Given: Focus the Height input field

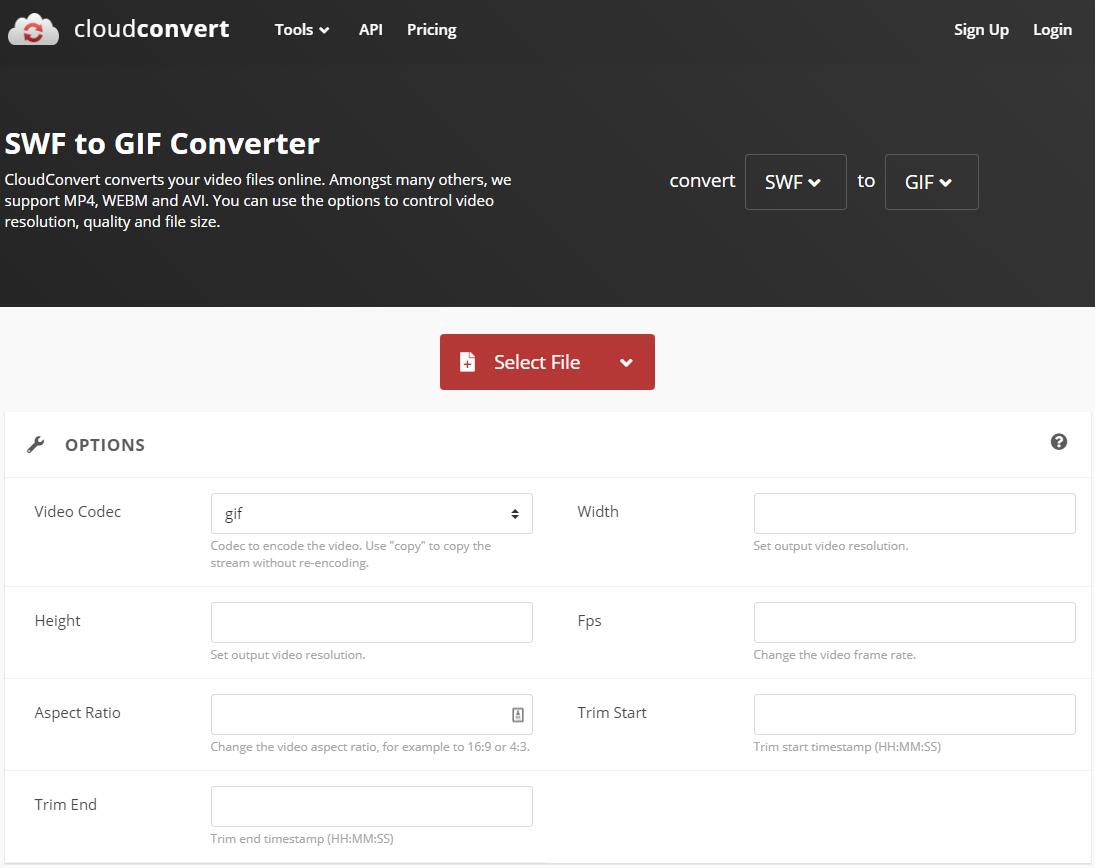Looking at the screenshot, I should pos(372,623).
